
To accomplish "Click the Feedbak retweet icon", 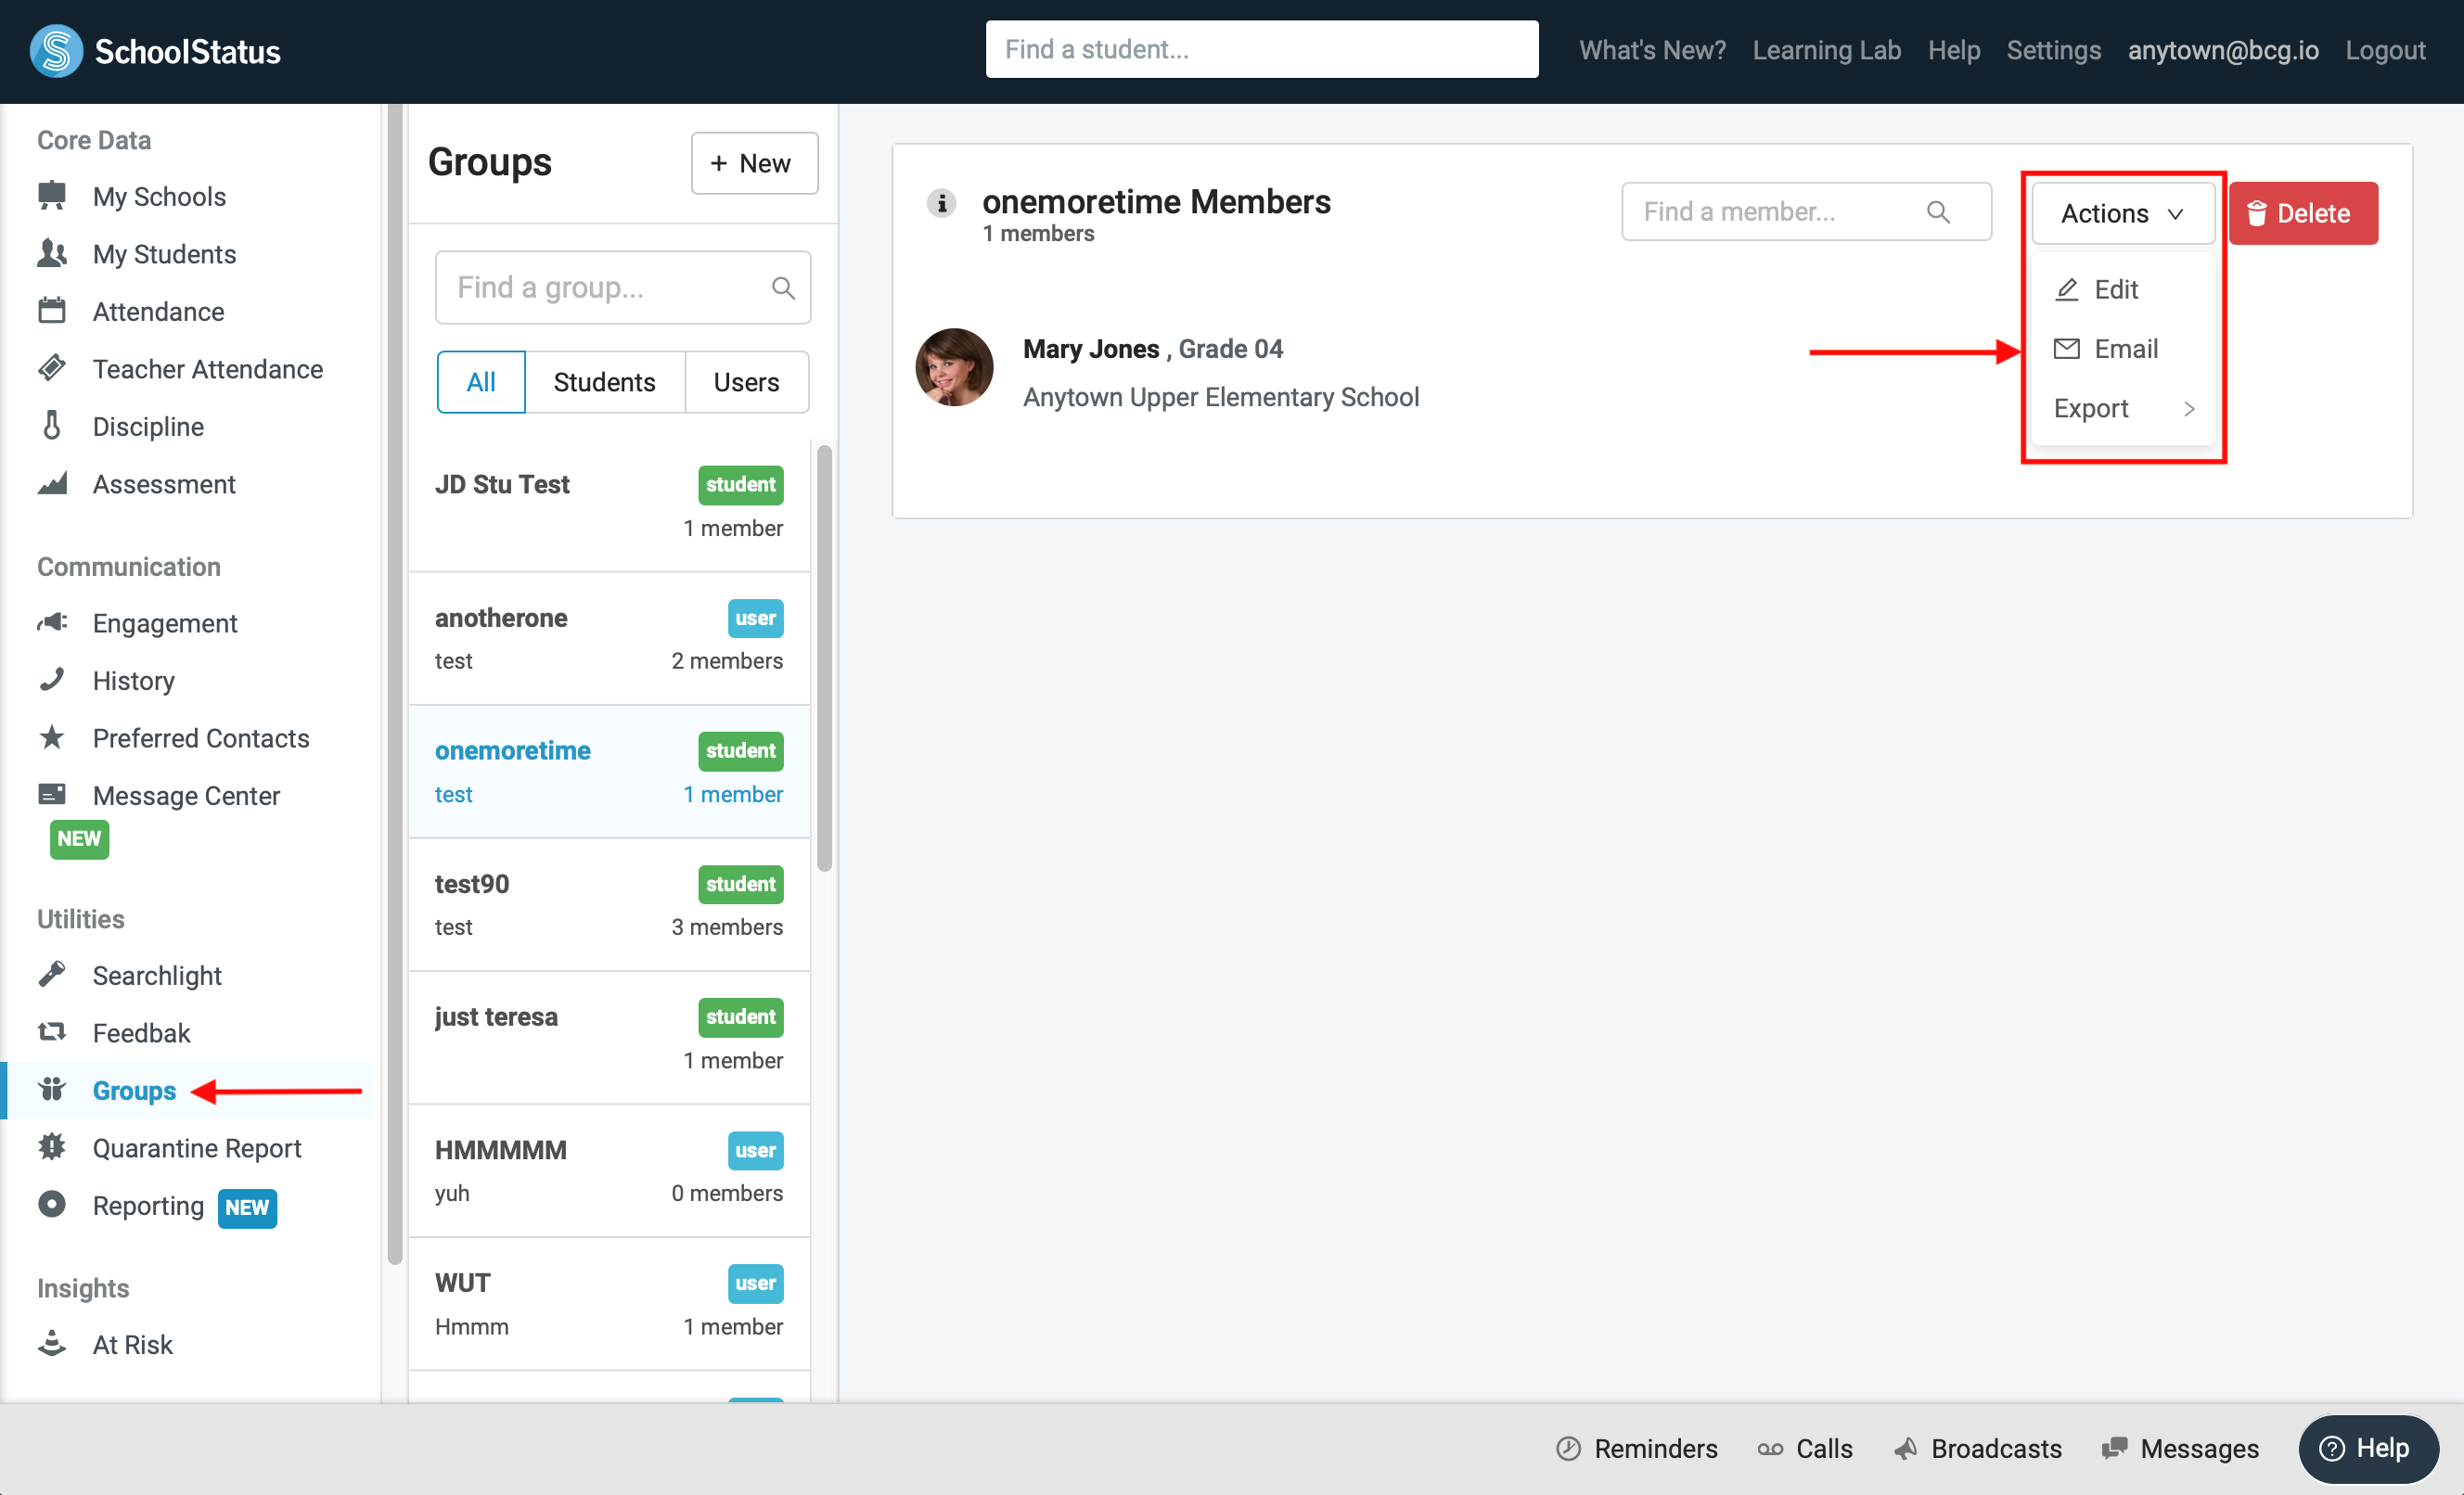I will pos(52,1031).
